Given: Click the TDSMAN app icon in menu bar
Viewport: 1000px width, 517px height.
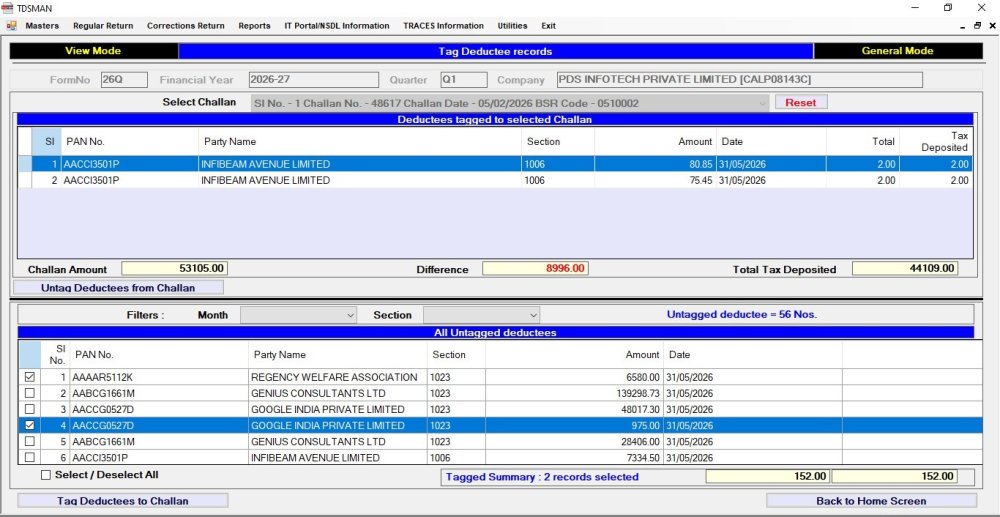Looking at the screenshot, I should (x=11, y=26).
